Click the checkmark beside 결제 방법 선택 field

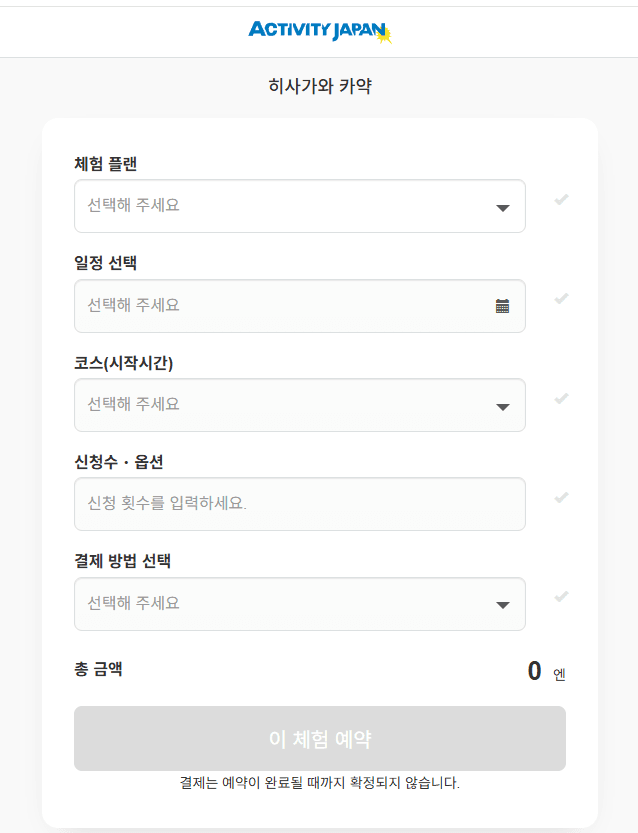[562, 597]
